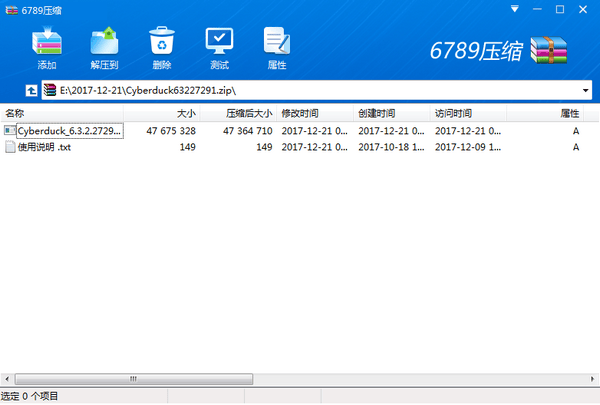Open the title bar dropdown menu arrow

(514, 8)
